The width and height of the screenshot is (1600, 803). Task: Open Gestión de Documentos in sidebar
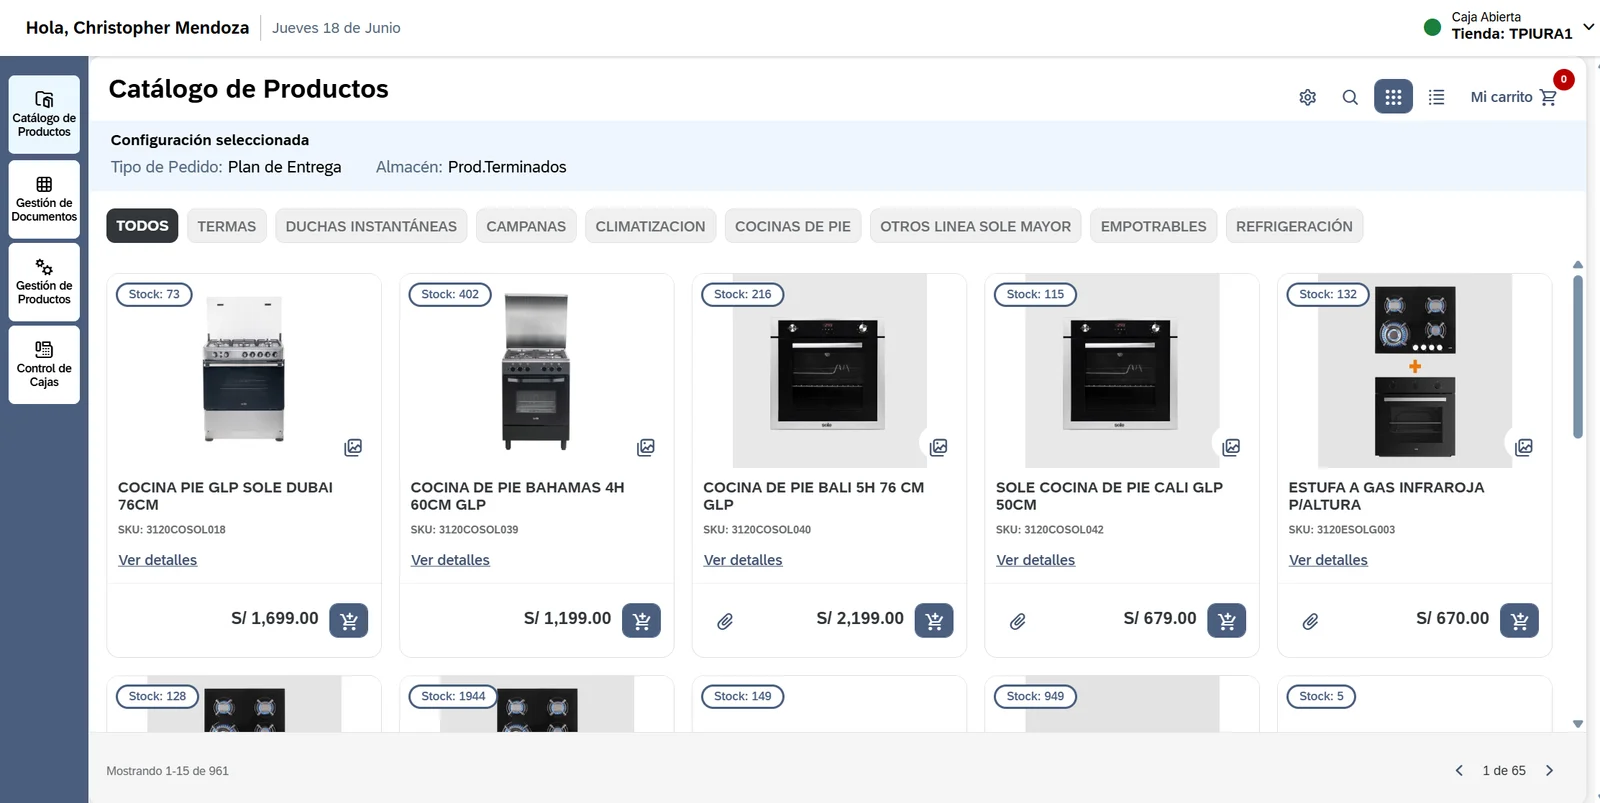point(44,199)
